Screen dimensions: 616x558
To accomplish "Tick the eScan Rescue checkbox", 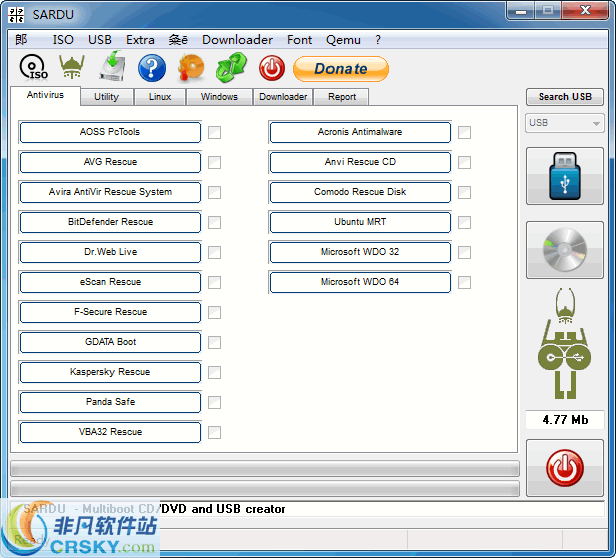I will click(214, 283).
